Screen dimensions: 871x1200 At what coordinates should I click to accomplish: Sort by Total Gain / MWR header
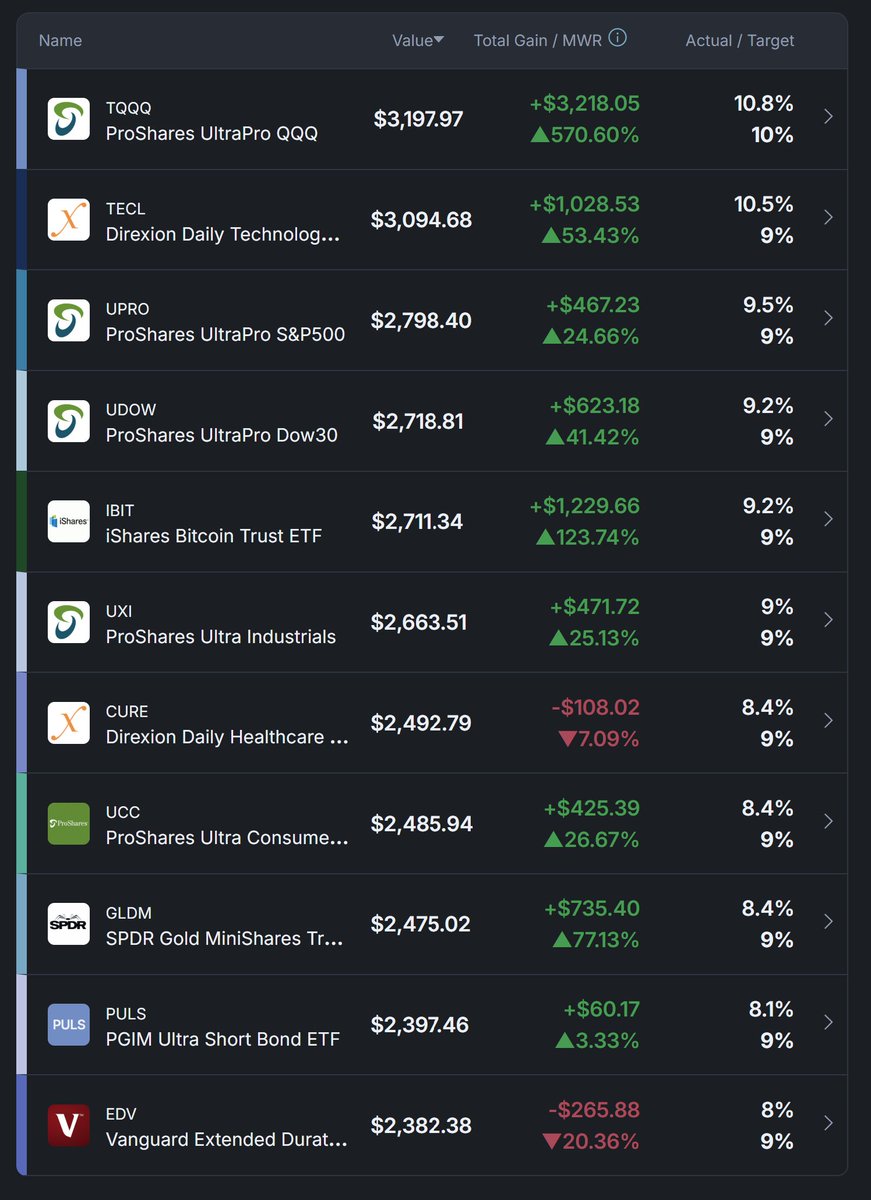539,40
